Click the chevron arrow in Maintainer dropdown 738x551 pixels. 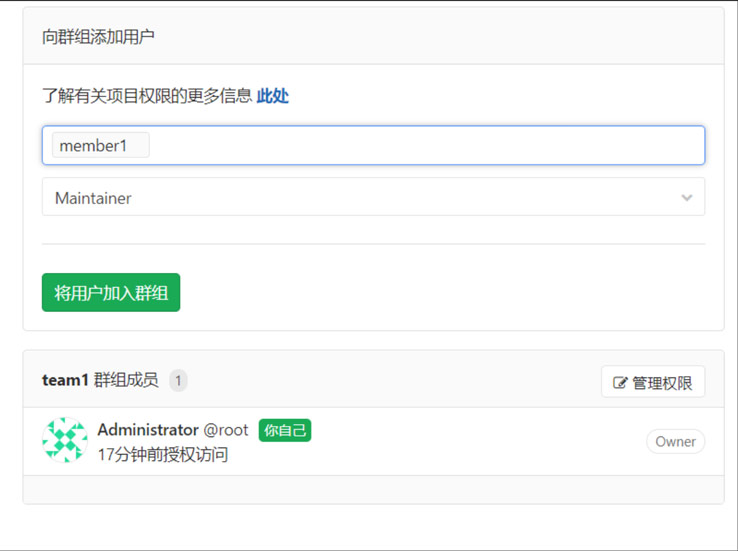687,198
